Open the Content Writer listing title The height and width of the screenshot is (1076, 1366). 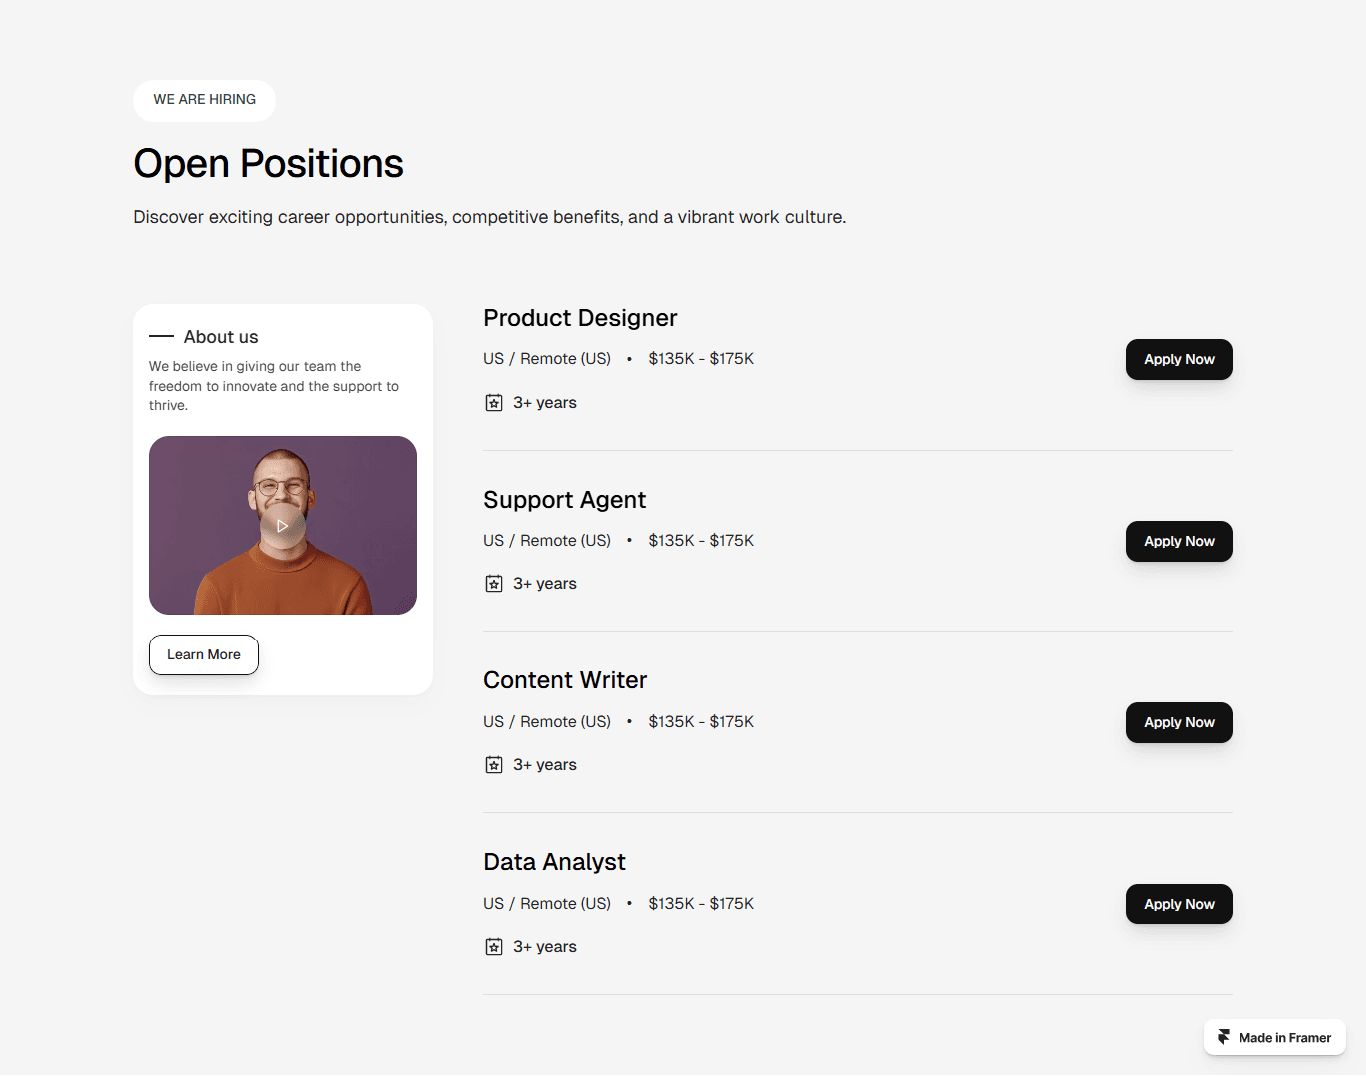(x=565, y=680)
